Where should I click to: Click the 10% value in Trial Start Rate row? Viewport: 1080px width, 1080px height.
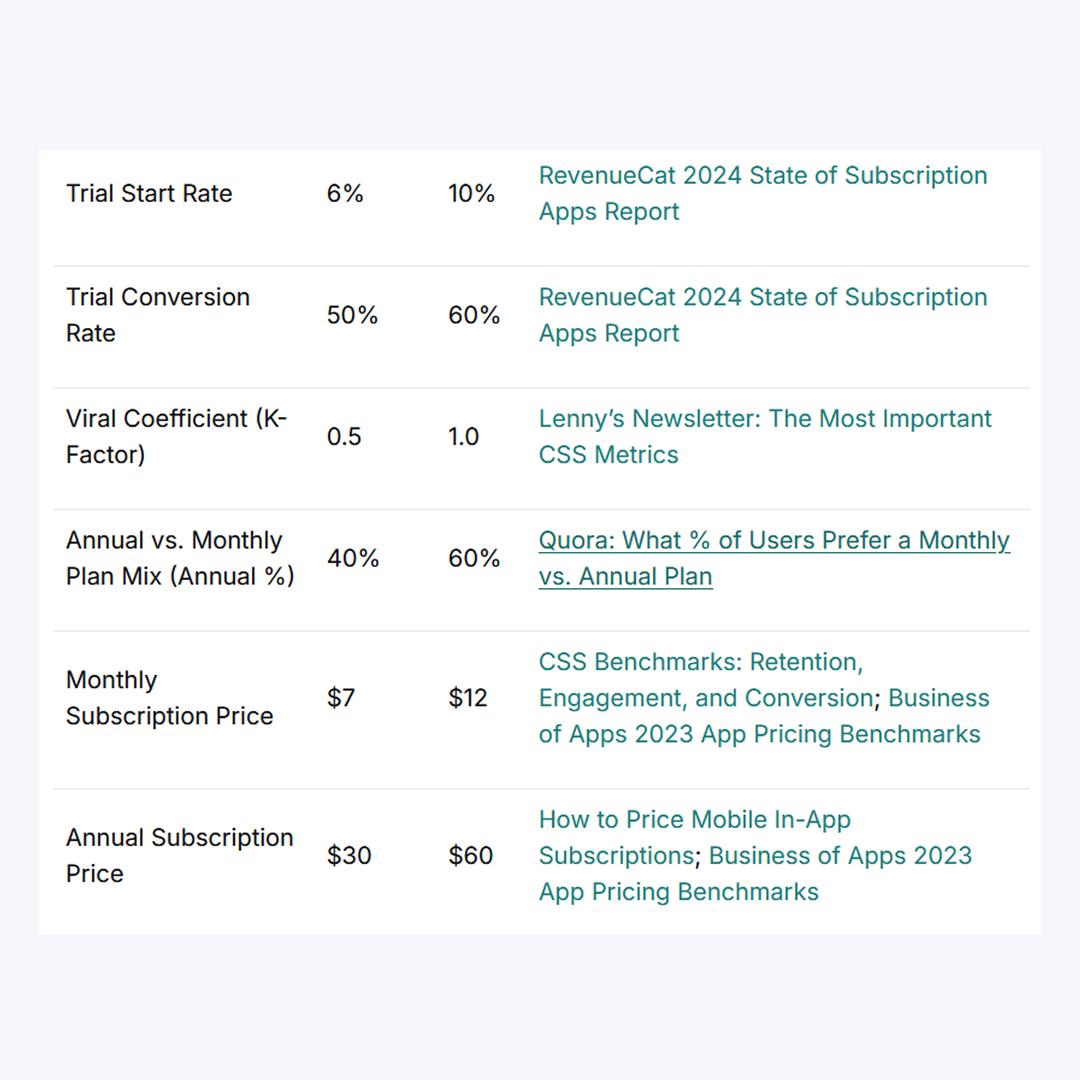pos(471,194)
